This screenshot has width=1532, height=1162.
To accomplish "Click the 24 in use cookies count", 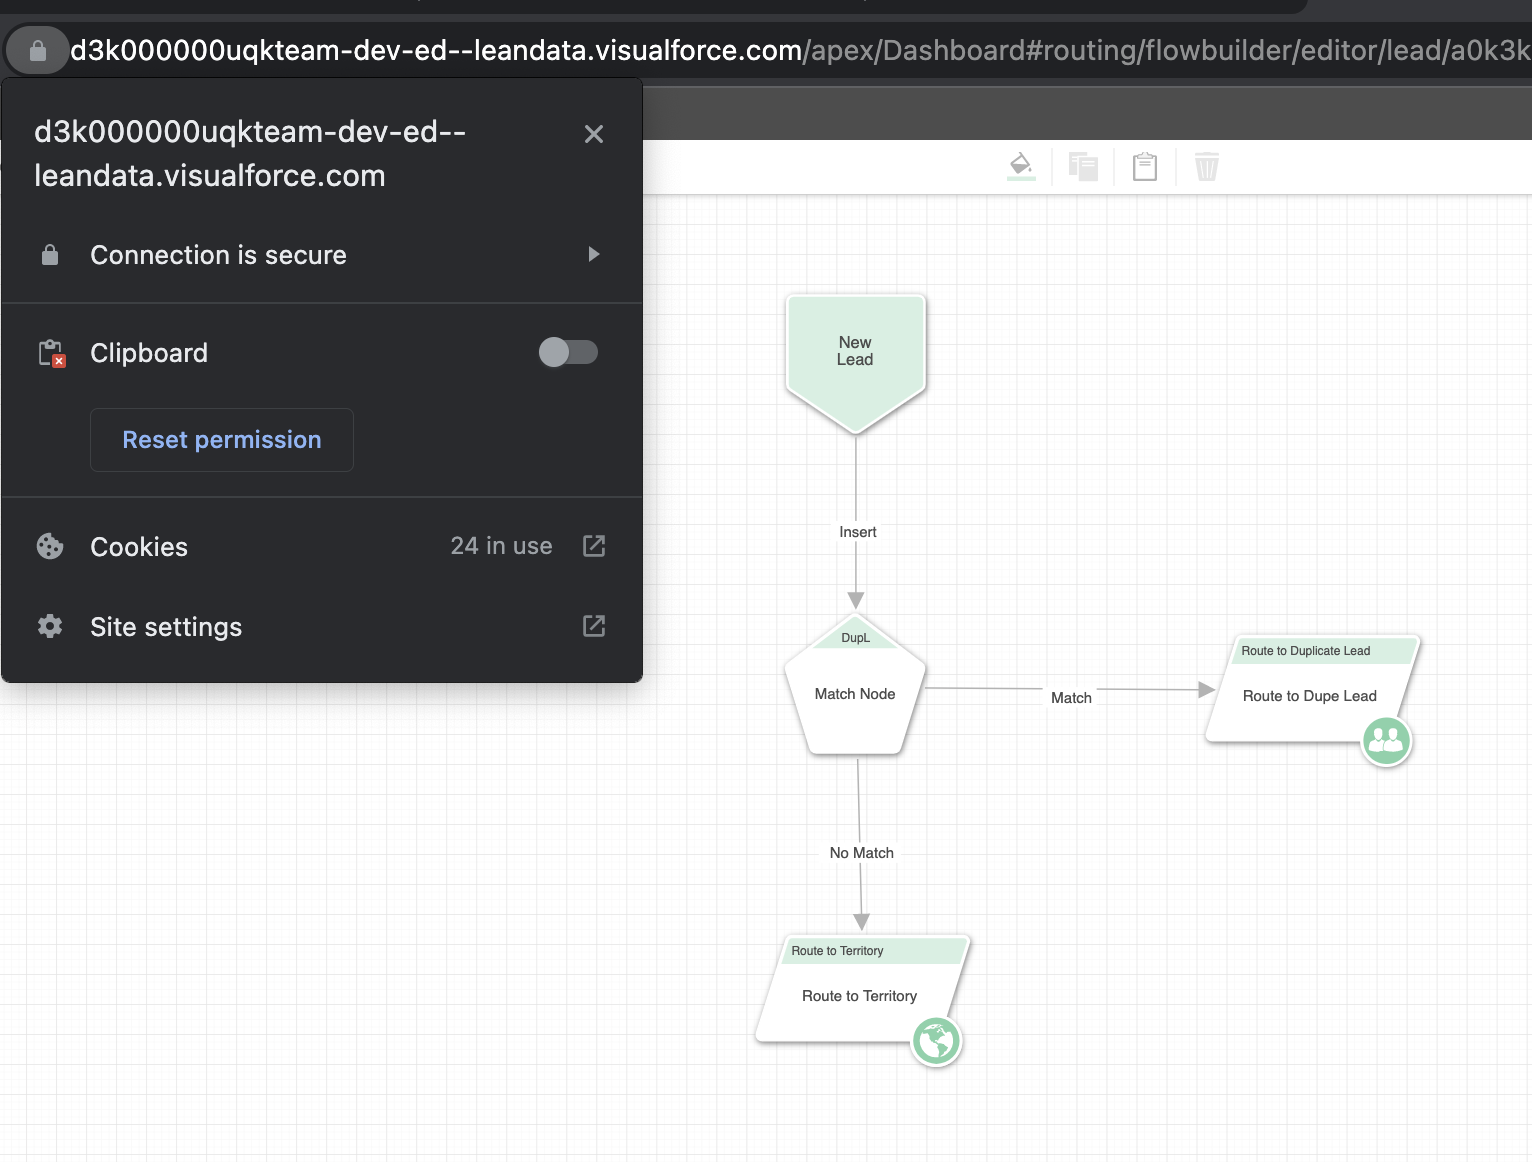I will tap(501, 546).
